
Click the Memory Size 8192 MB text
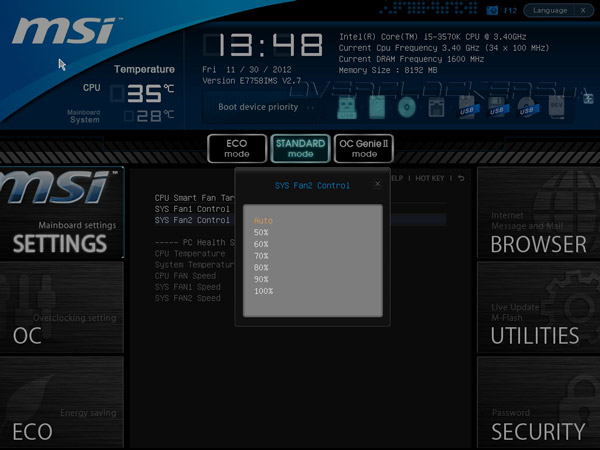click(388, 70)
